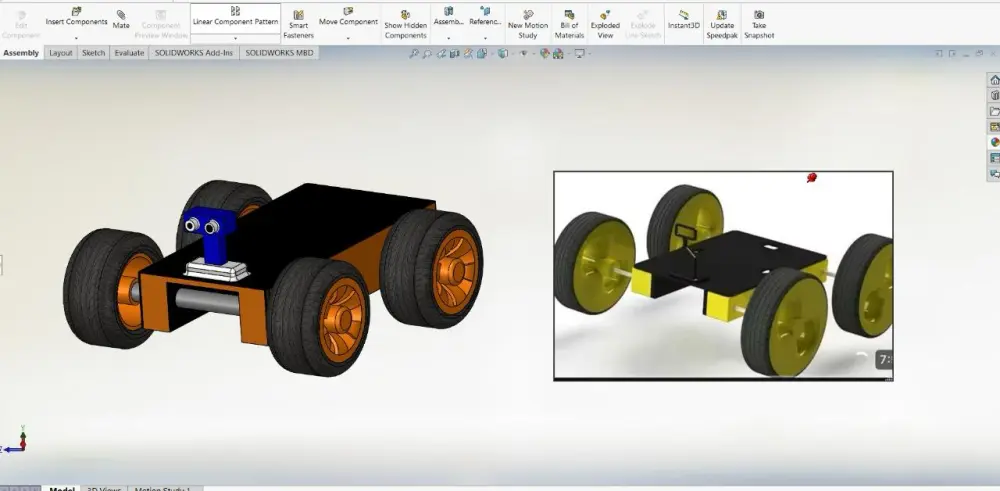
Task: Expand Assembly Features dropdown arrow
Action: (448, 38)
